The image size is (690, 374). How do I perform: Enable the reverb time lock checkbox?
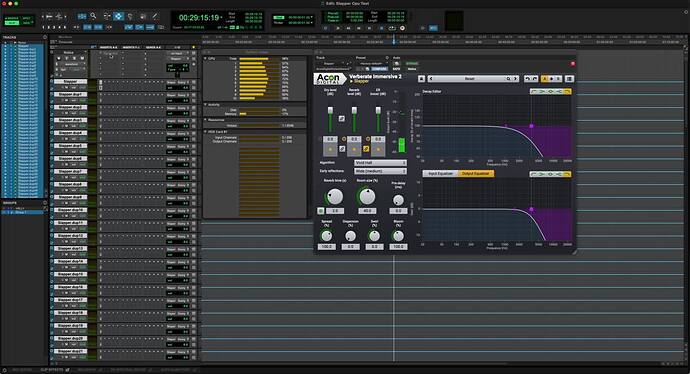coord(321,211)
